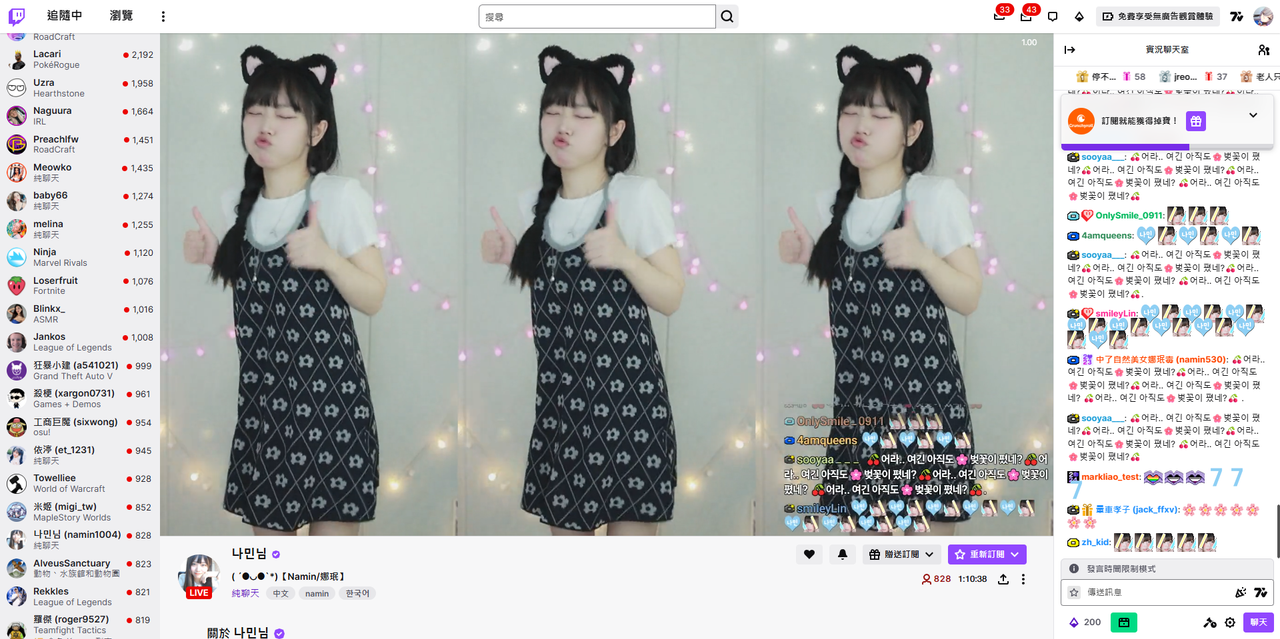Open the purple gift icon in drops banner
1280x639 pixels.
pyautogui.click(x=1196, y=120)
